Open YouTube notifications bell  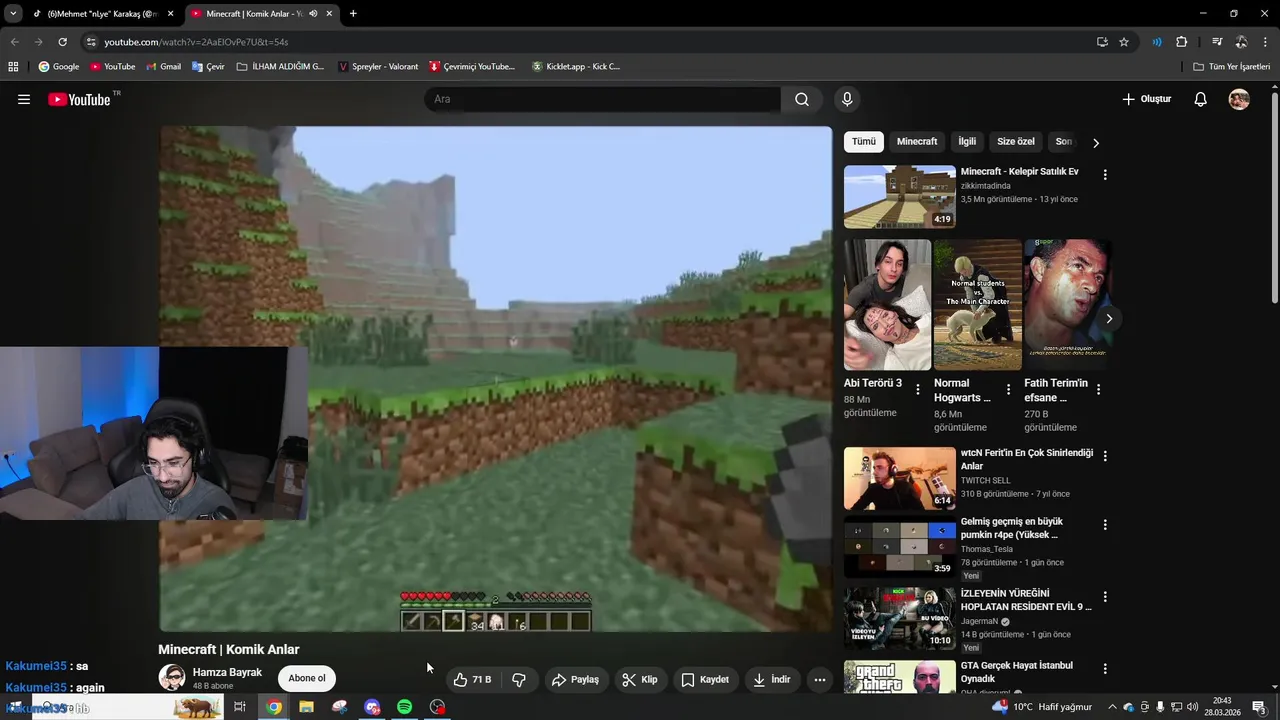point(1201,99)
